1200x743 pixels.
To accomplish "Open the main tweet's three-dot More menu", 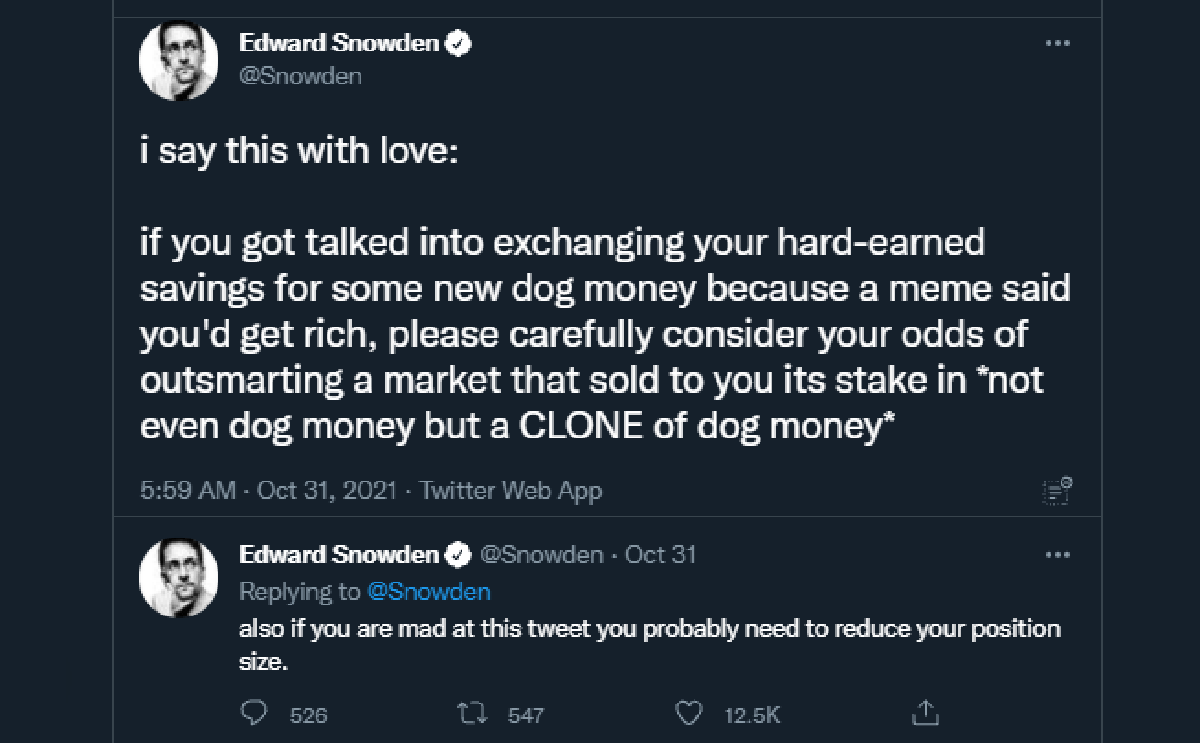I will tap(1057, 45).
